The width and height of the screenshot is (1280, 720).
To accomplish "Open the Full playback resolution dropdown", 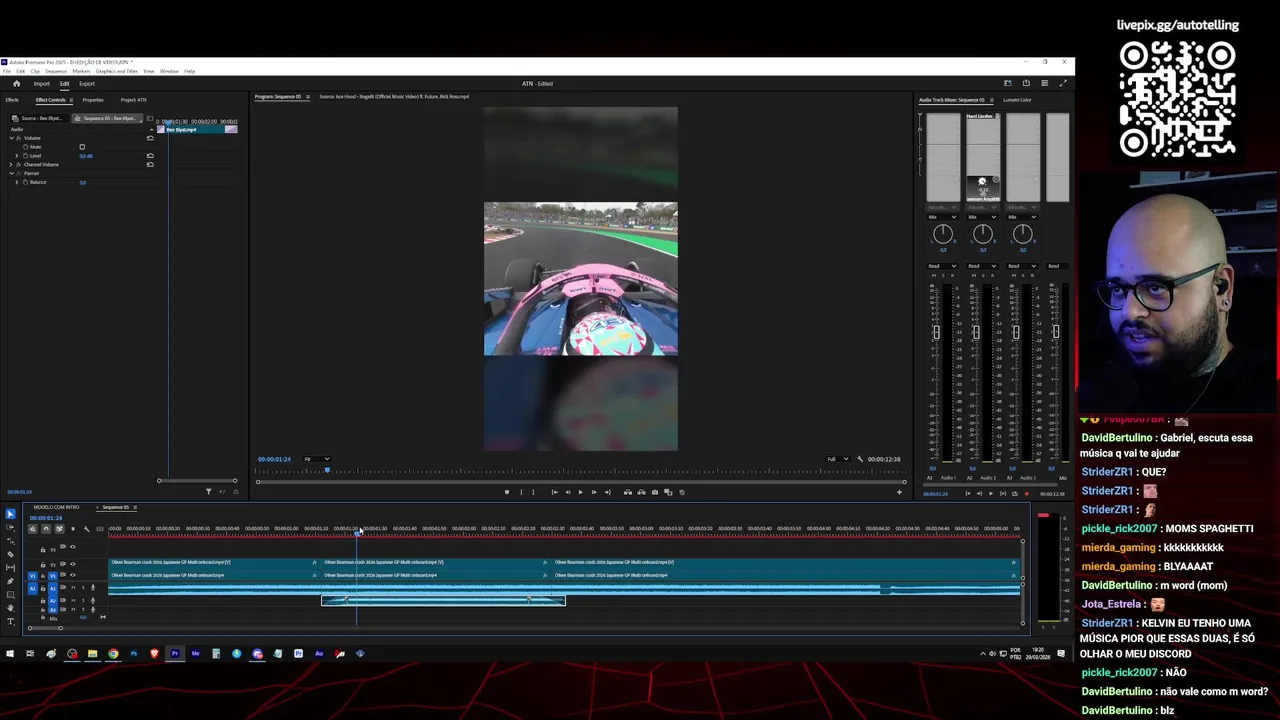I will pos(837,459).
